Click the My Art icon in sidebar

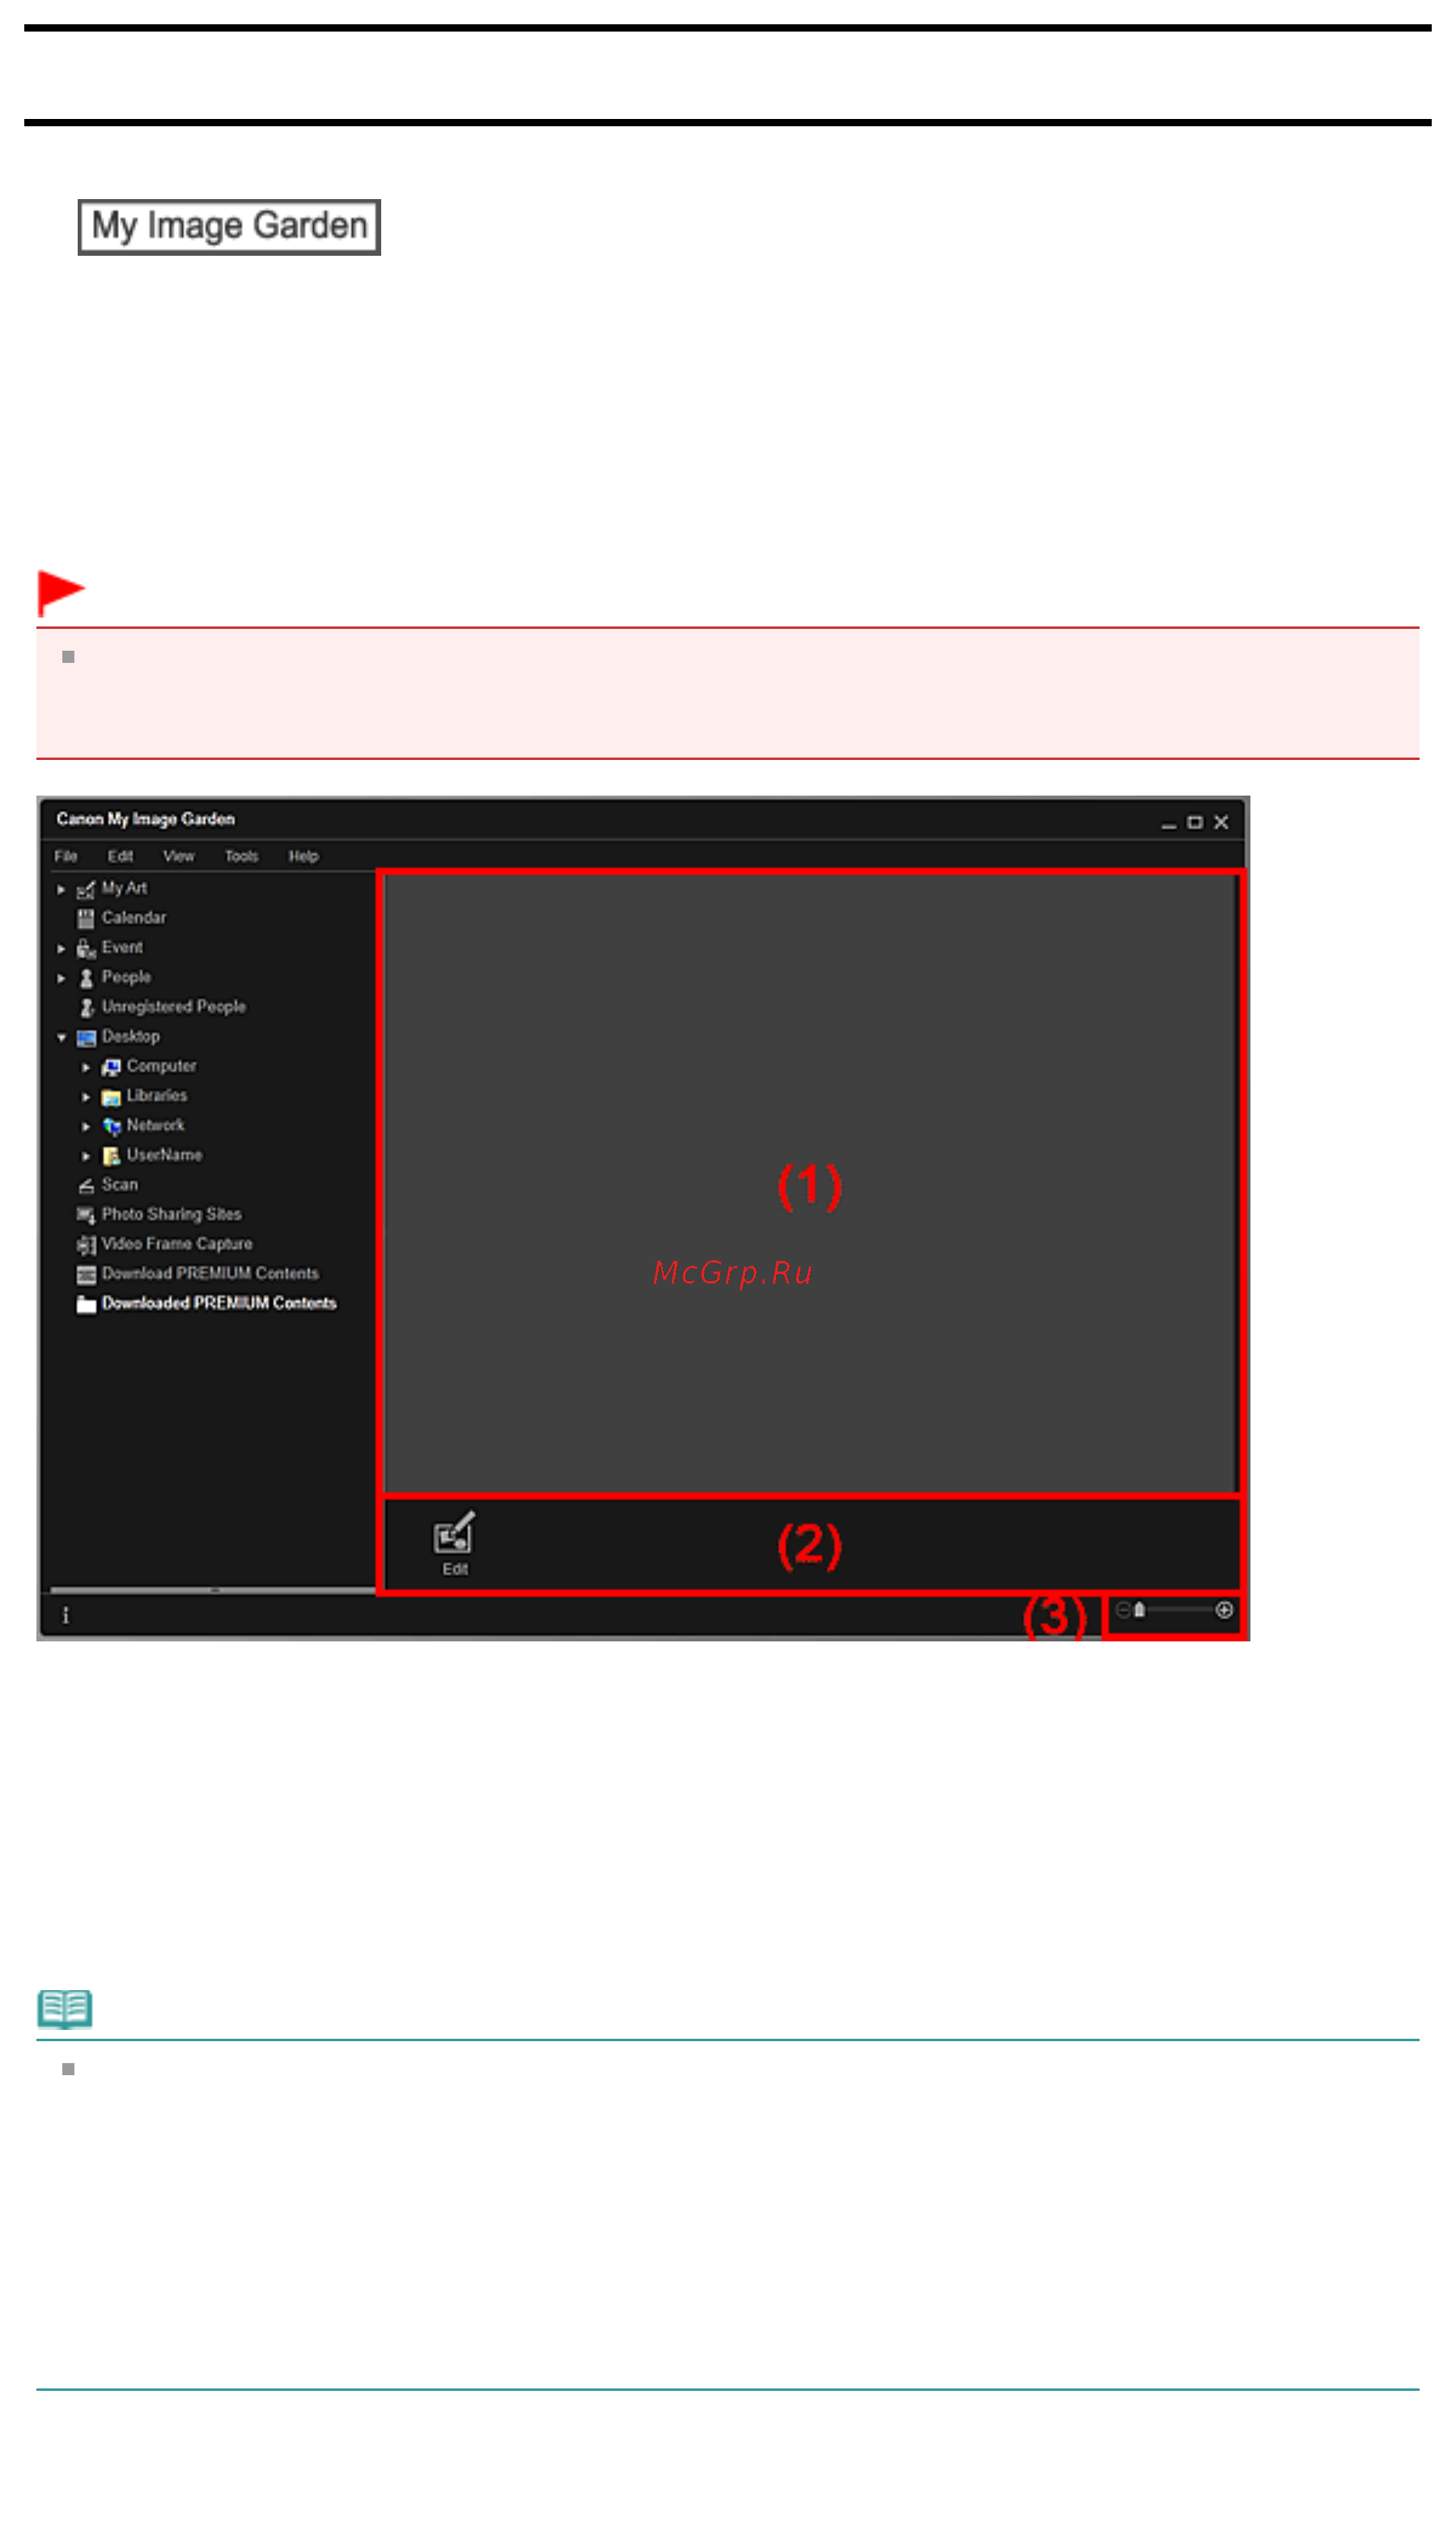pos(86,890)
